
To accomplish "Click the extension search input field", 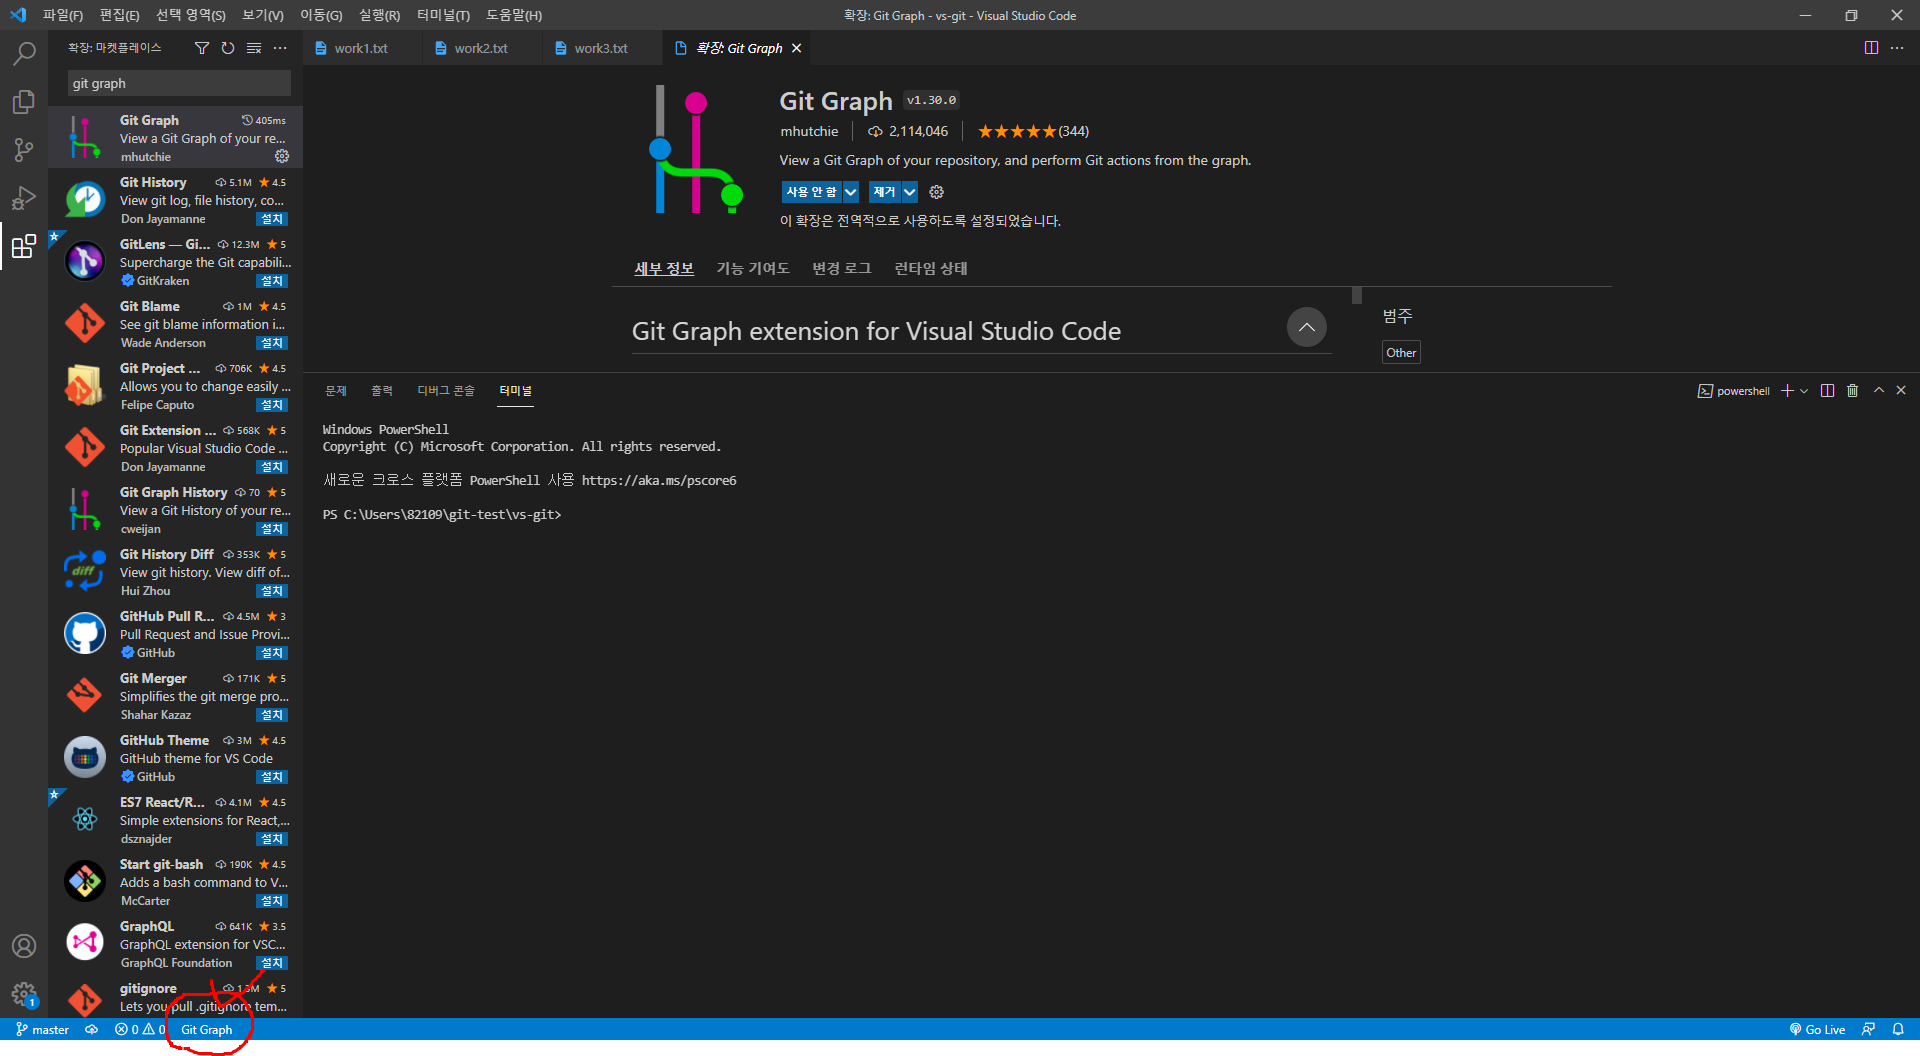I will tap(179, 83).
